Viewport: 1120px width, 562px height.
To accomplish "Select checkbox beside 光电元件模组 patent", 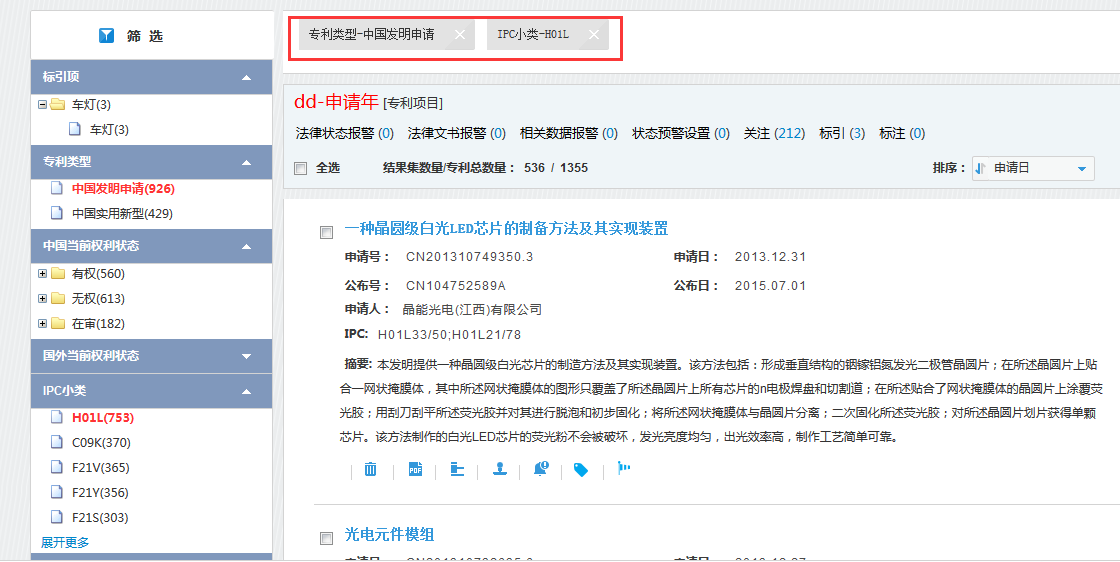I will point(326,538).
